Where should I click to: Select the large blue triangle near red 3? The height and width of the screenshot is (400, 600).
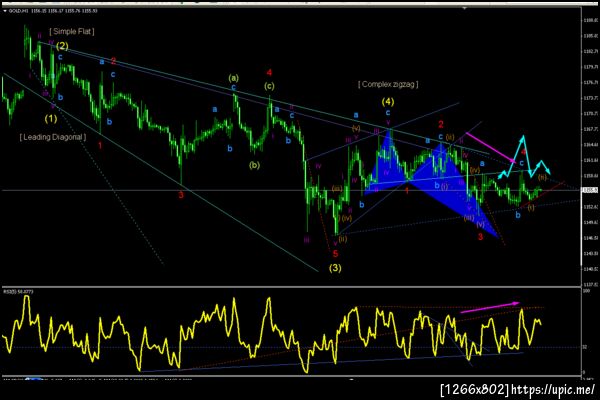[x=455, y=188]
